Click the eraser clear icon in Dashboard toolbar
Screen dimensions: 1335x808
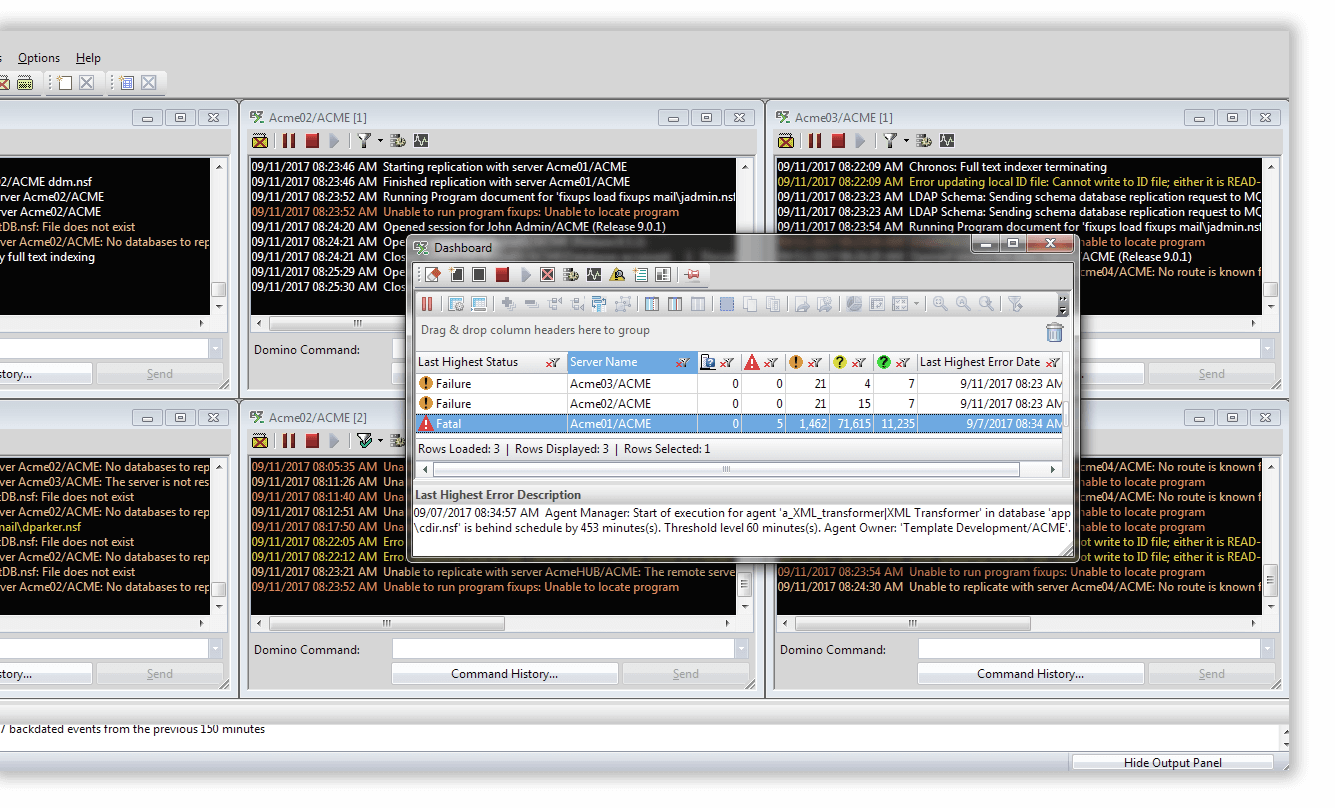coord(433,275)
